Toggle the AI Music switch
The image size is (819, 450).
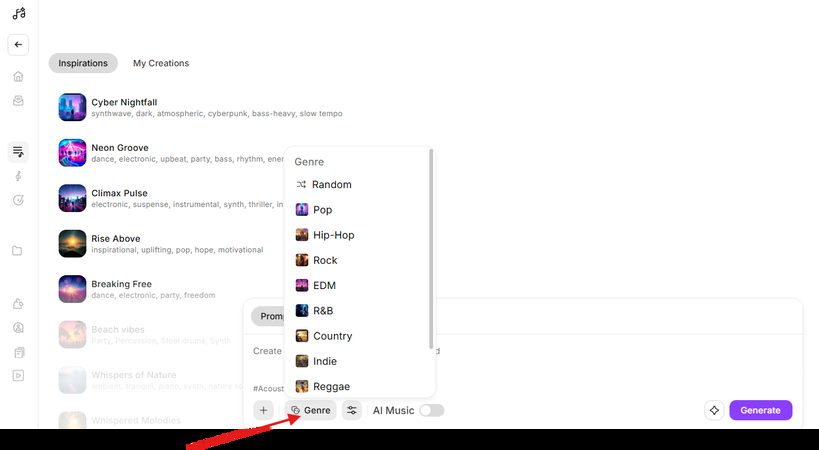[432, 410]
